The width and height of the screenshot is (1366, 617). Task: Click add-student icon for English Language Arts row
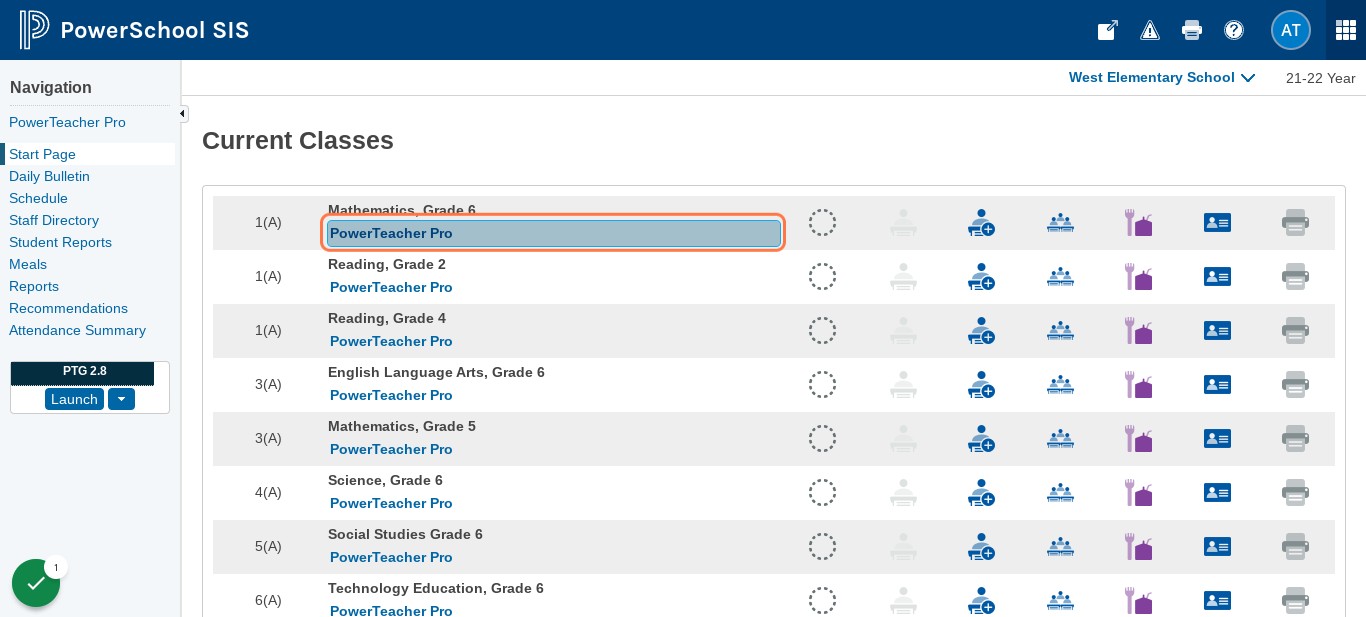pyautogui.click(x=981, y=385)
